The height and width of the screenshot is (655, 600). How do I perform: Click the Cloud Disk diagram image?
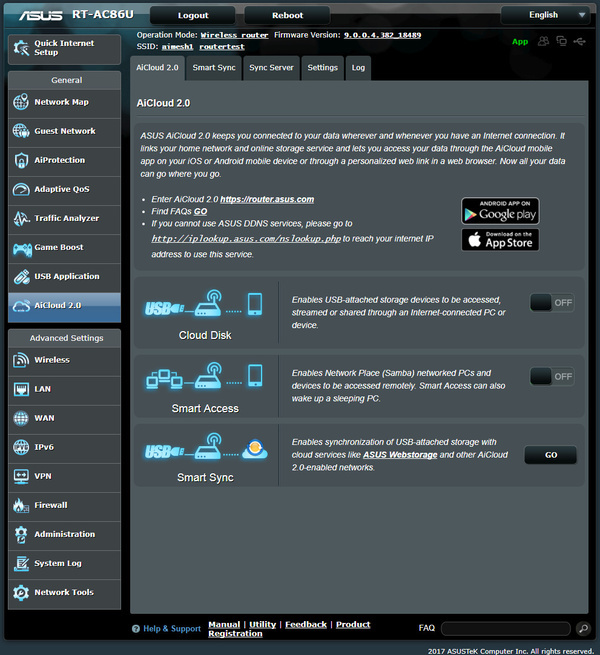tap(203, 304)
